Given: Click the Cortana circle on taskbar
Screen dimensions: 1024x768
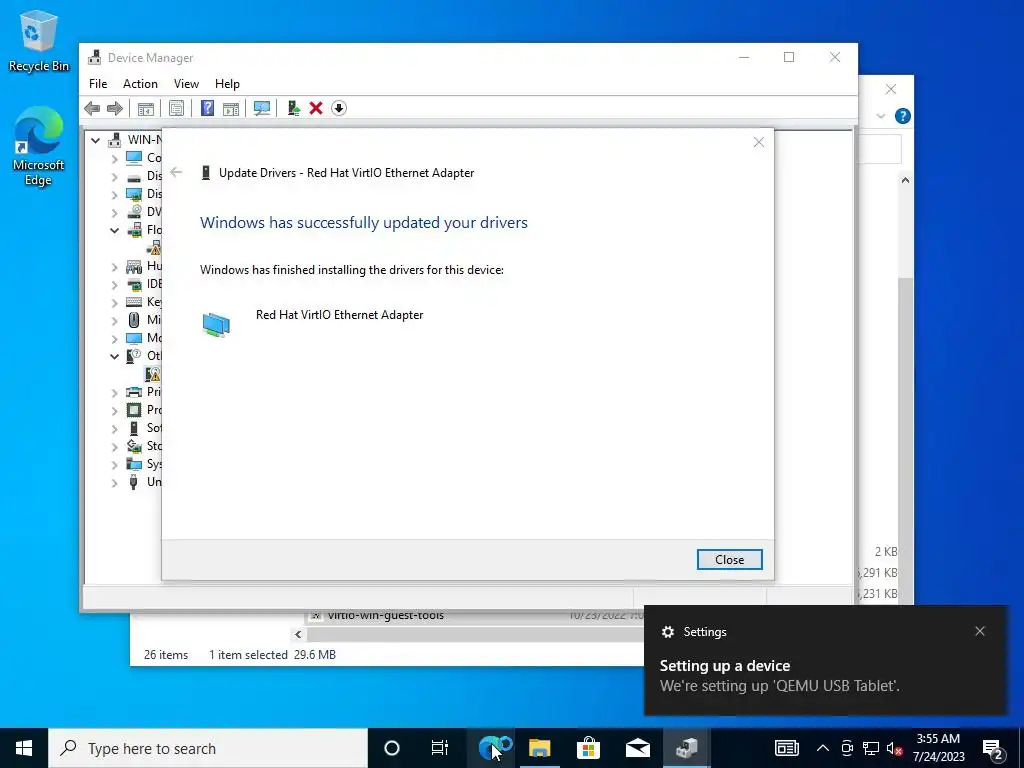Looking at the screenshot, I should pyautogui.click(x=392, y=748).
